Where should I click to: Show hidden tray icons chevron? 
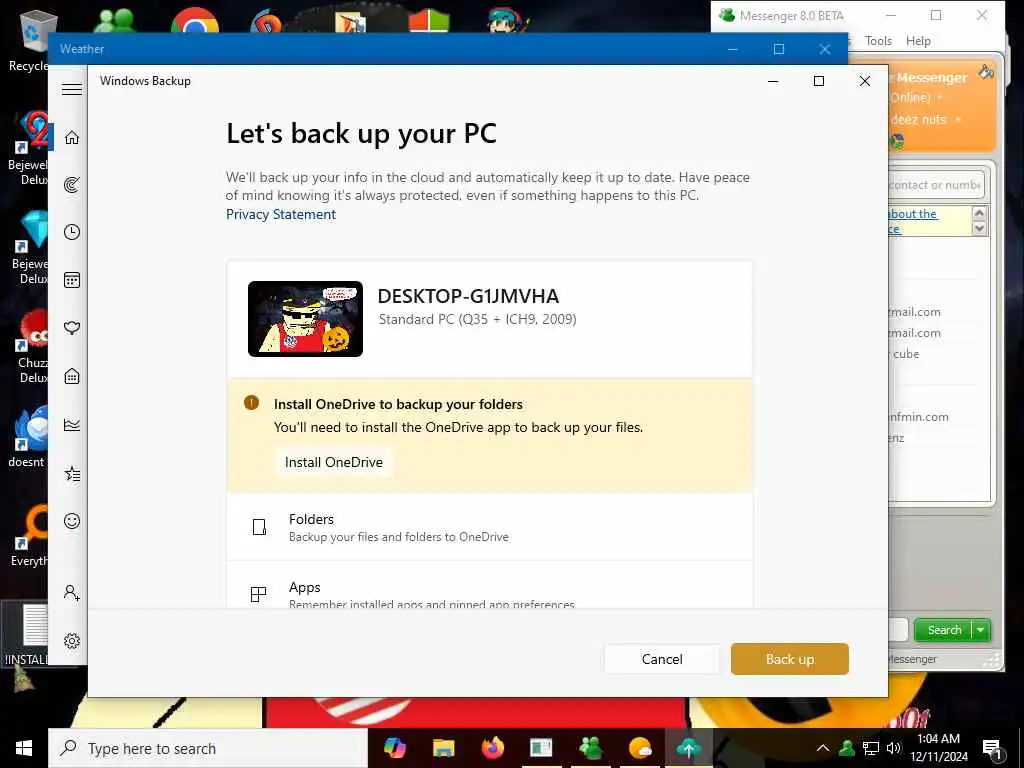pos(823,748)
